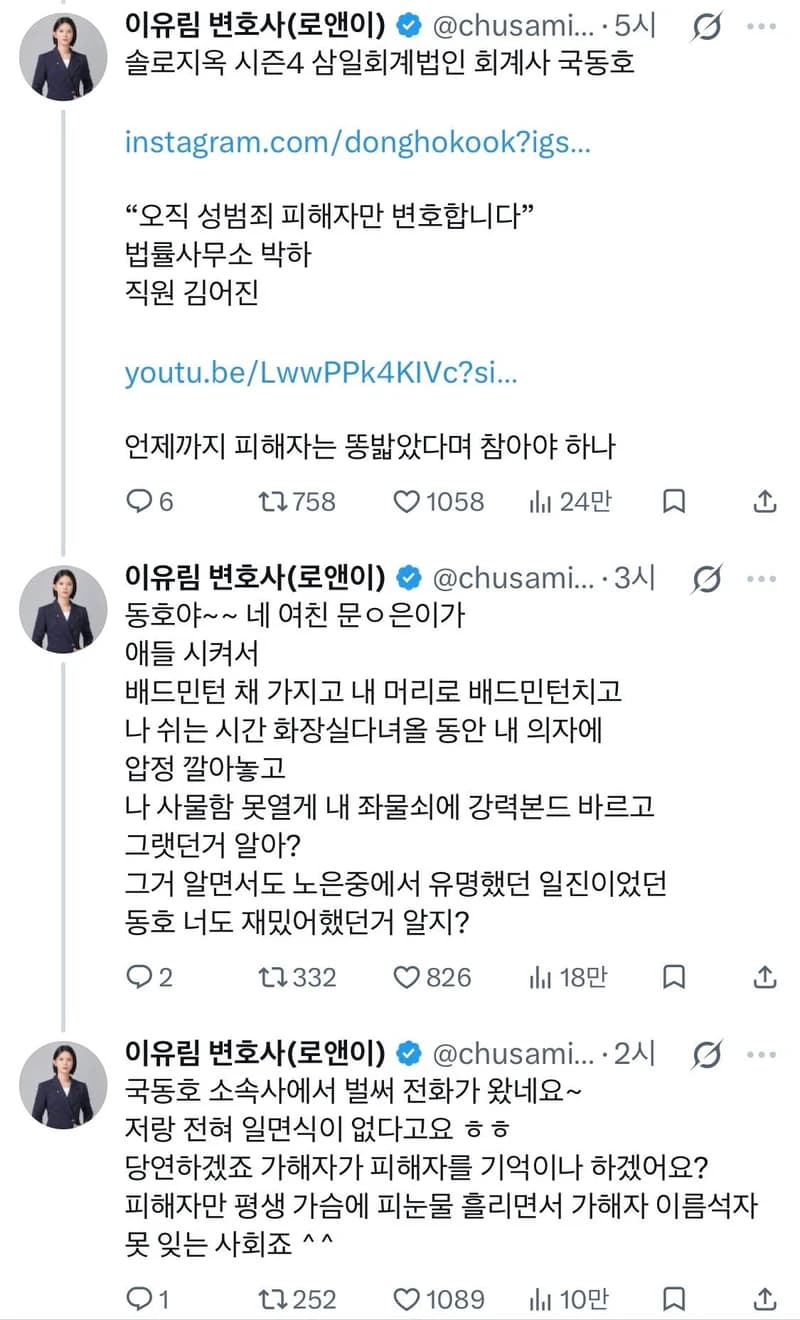Screen dimensions: 800x1320
Task: Share the second tweet
Action: tap(765, 976)
